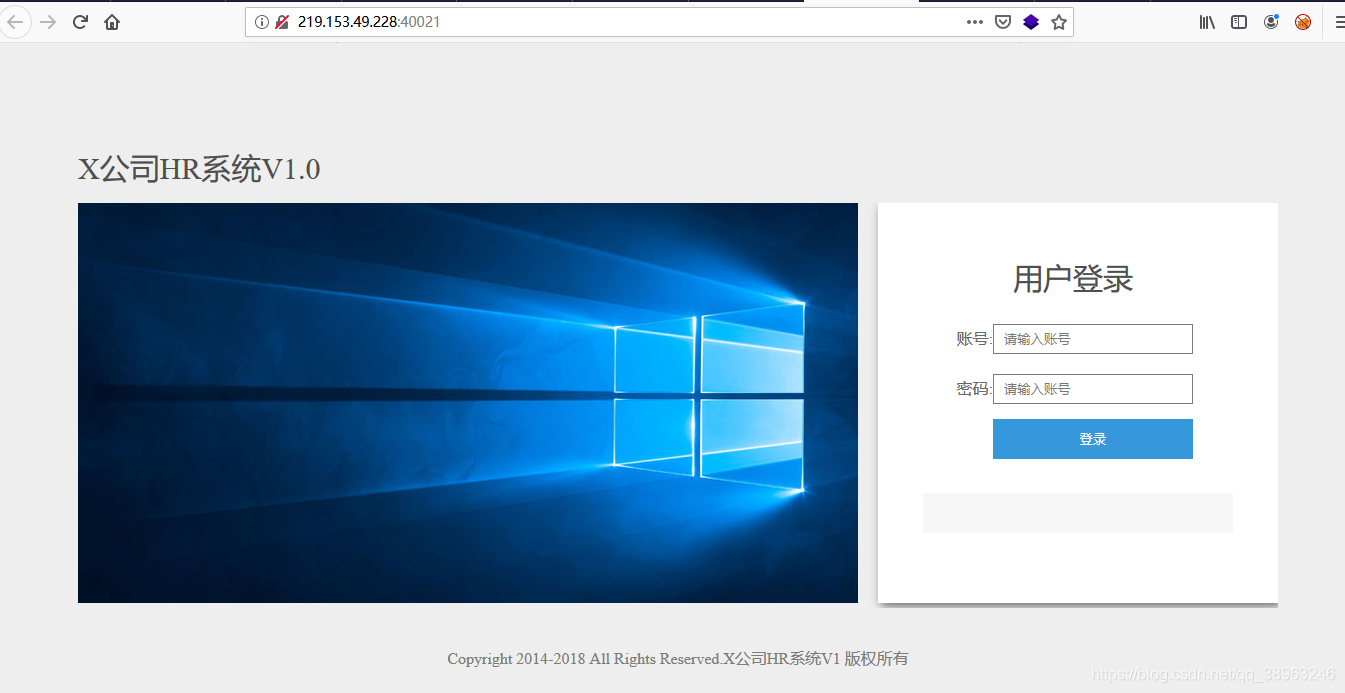Open the browser home page
The width and height of the screenshot is (1345, 693).
coord(112,22)
